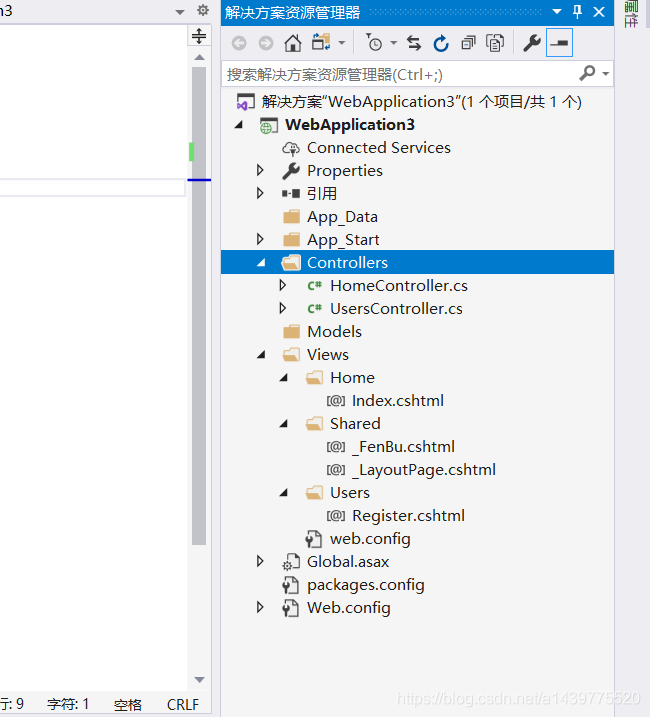
Task: Expand root Web.config node
Action: click(260, 607)
